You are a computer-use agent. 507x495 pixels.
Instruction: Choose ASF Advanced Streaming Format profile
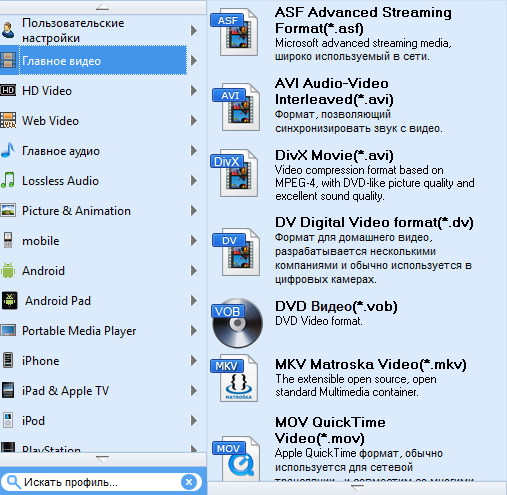[357, 34]
